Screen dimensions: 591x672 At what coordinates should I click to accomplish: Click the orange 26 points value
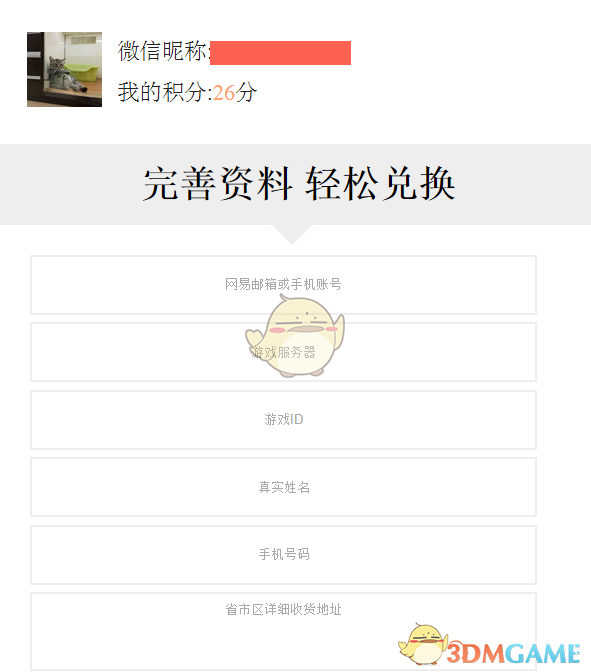224,93
